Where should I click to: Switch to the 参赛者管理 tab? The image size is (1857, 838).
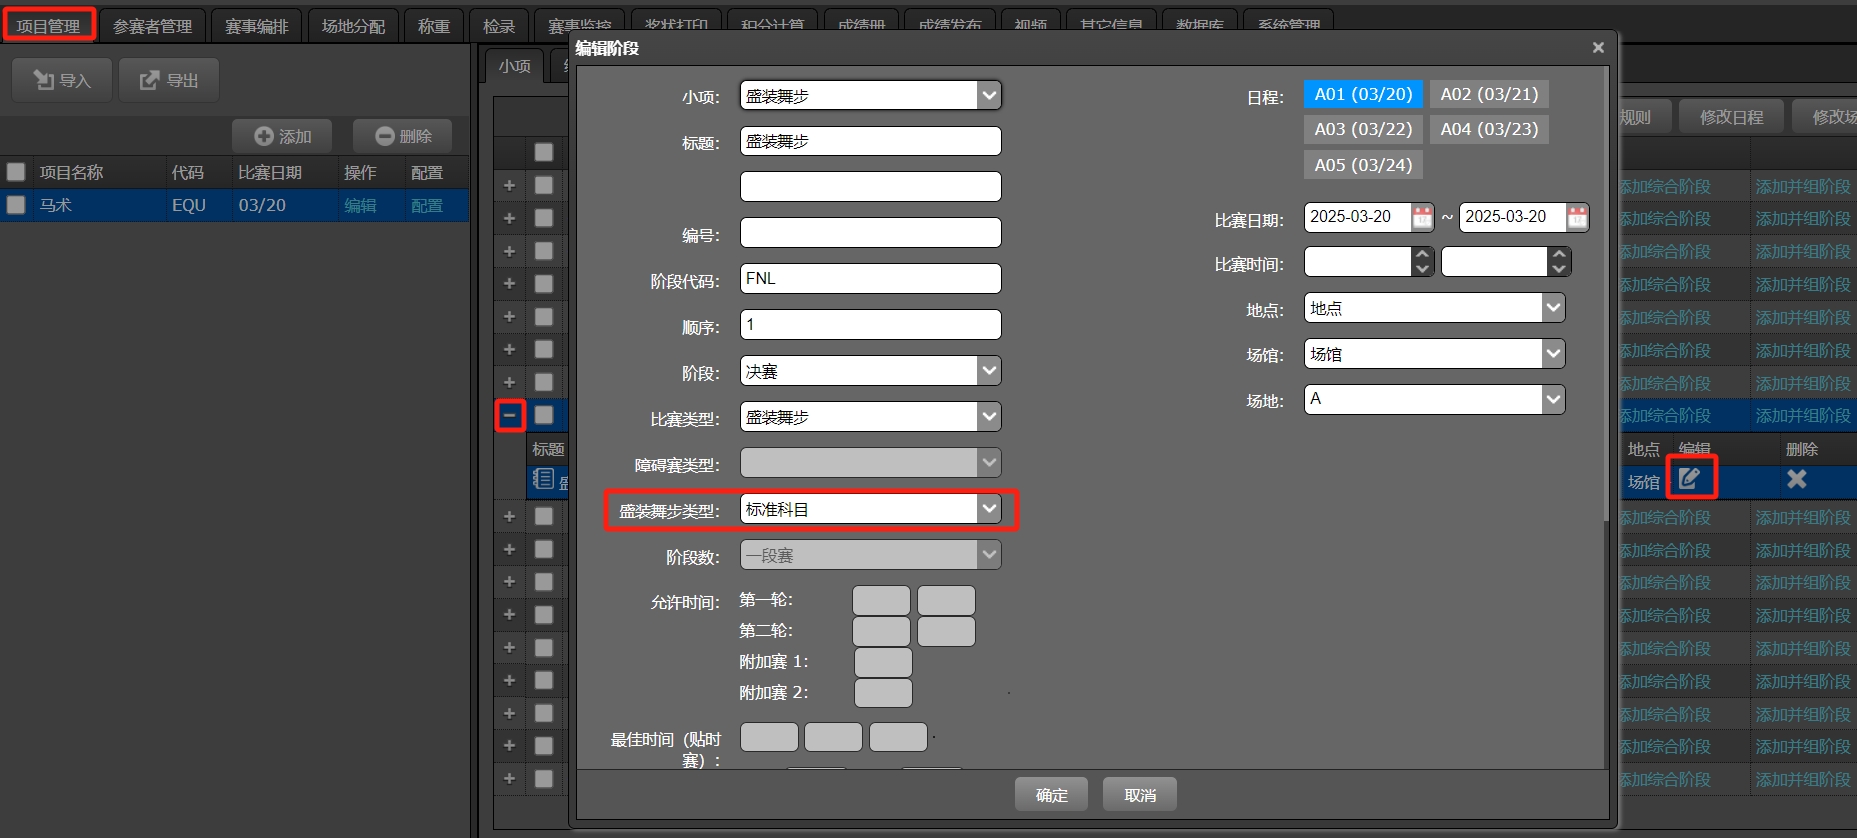(152, 26)
